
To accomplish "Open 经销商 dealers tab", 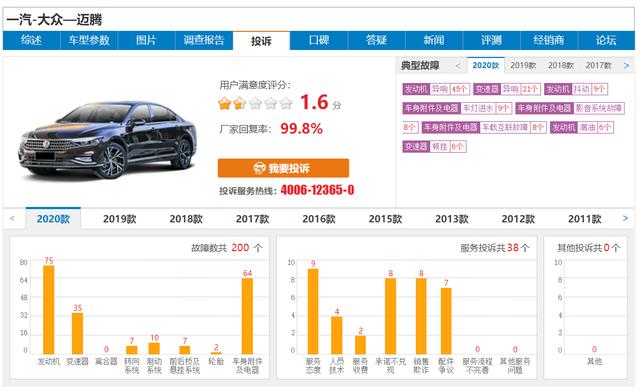I will coord(549,40).
